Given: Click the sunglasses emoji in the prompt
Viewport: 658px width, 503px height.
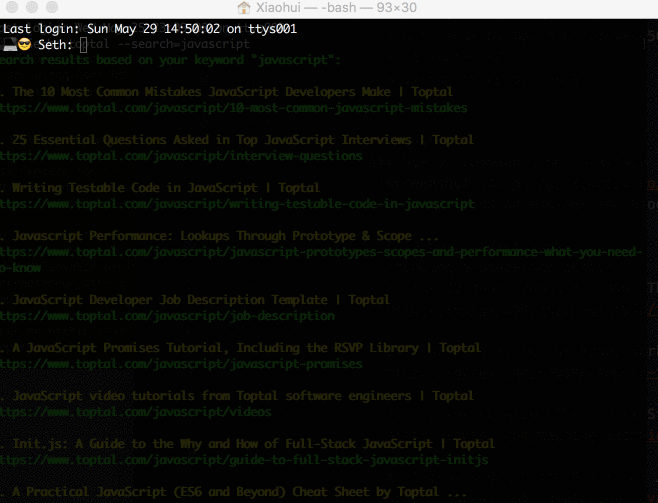Looking at the screenshot, I should tap(25, 44).
